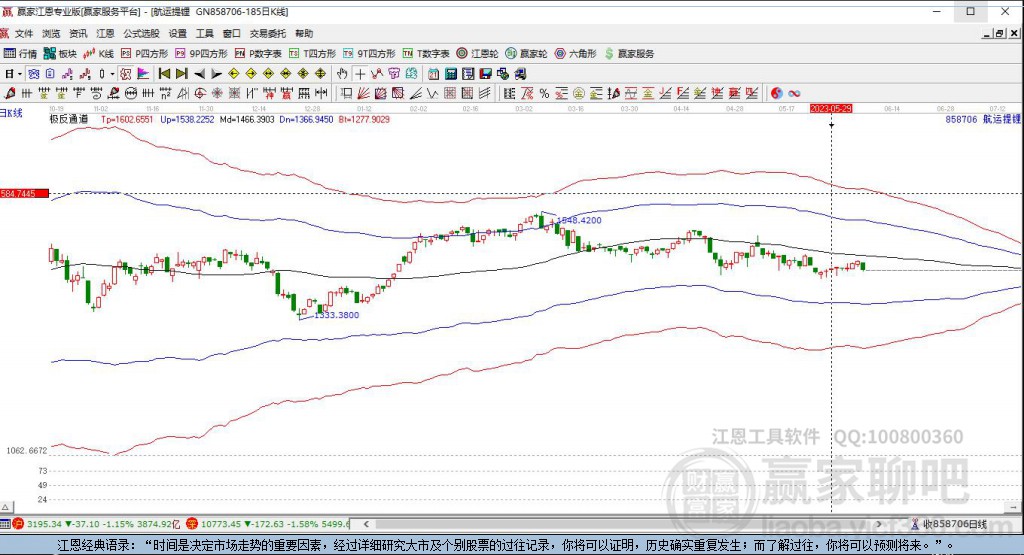
Task: Open the 江恩 menu
Action: [105, 33]
